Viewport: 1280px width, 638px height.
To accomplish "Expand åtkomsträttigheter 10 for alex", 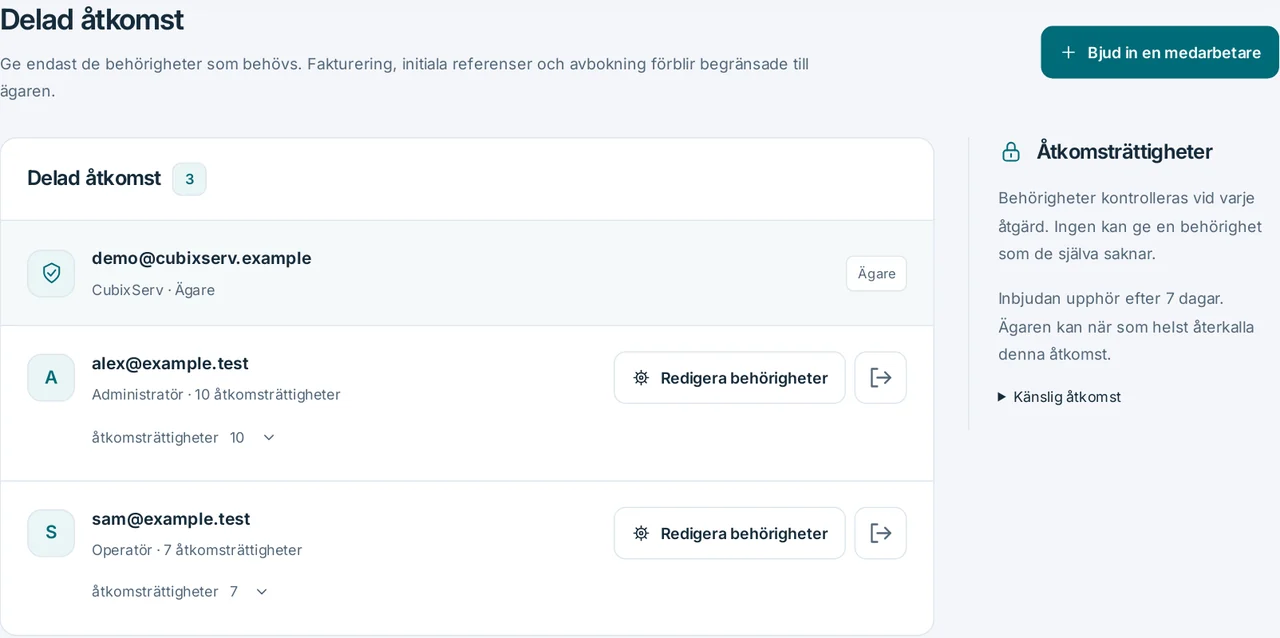I will (x=184, y=437).
